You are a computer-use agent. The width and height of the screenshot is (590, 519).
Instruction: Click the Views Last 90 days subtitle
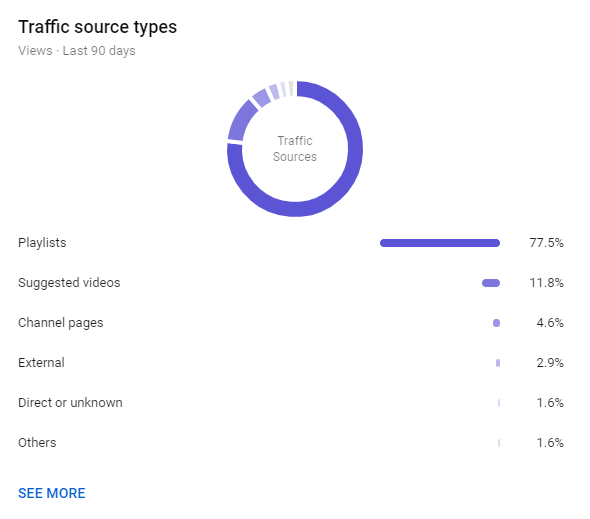[77, 51]
